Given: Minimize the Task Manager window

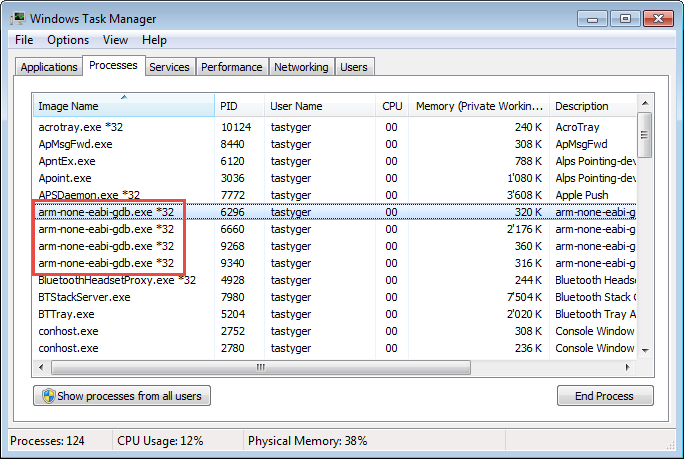Looking at the screenshot, I should pyautogui.click(x=592, y=19).
